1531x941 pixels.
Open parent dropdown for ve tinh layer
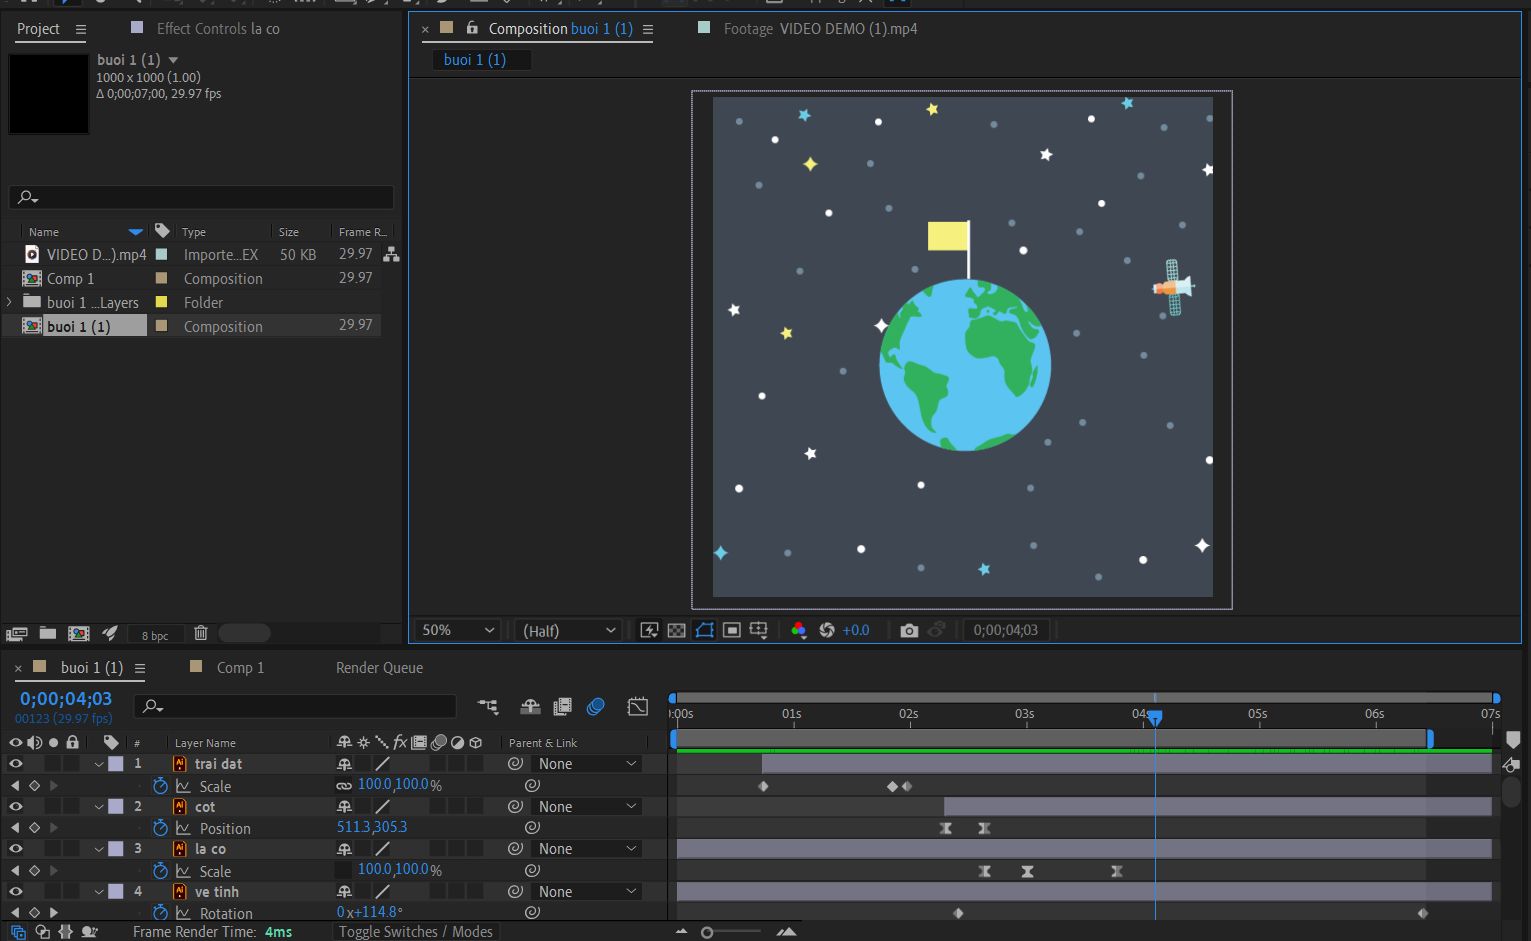click(587, 891)
